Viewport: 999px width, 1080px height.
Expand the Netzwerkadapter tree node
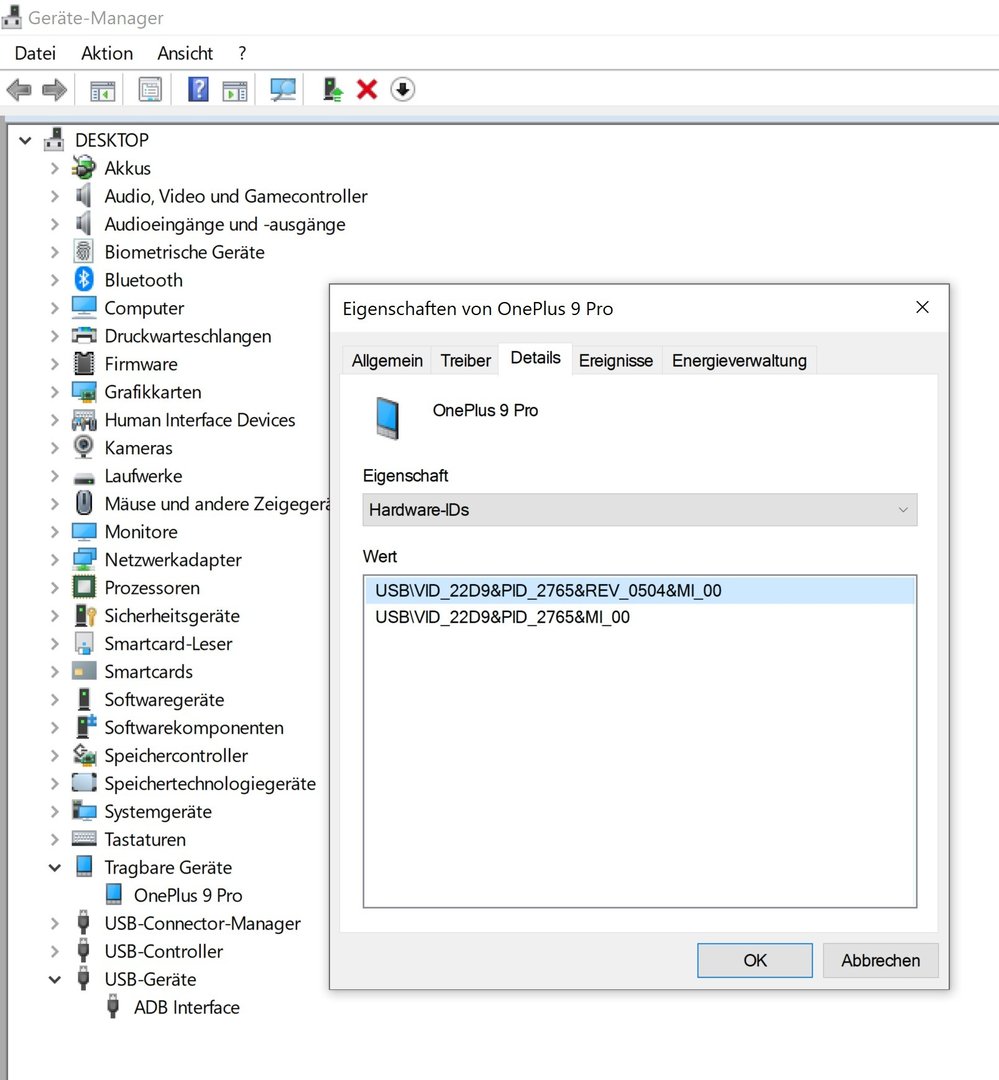(x=54, y=560)
